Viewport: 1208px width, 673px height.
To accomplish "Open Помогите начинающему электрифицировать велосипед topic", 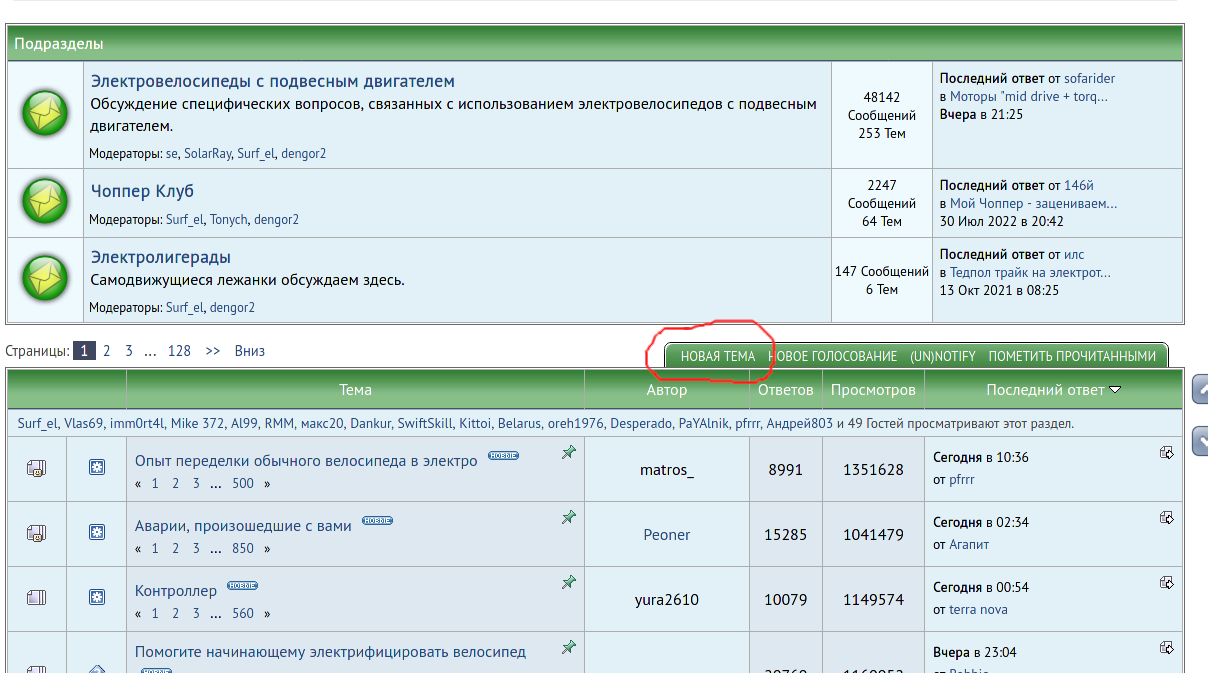I will pyautogui.click(x=330, y=652).
